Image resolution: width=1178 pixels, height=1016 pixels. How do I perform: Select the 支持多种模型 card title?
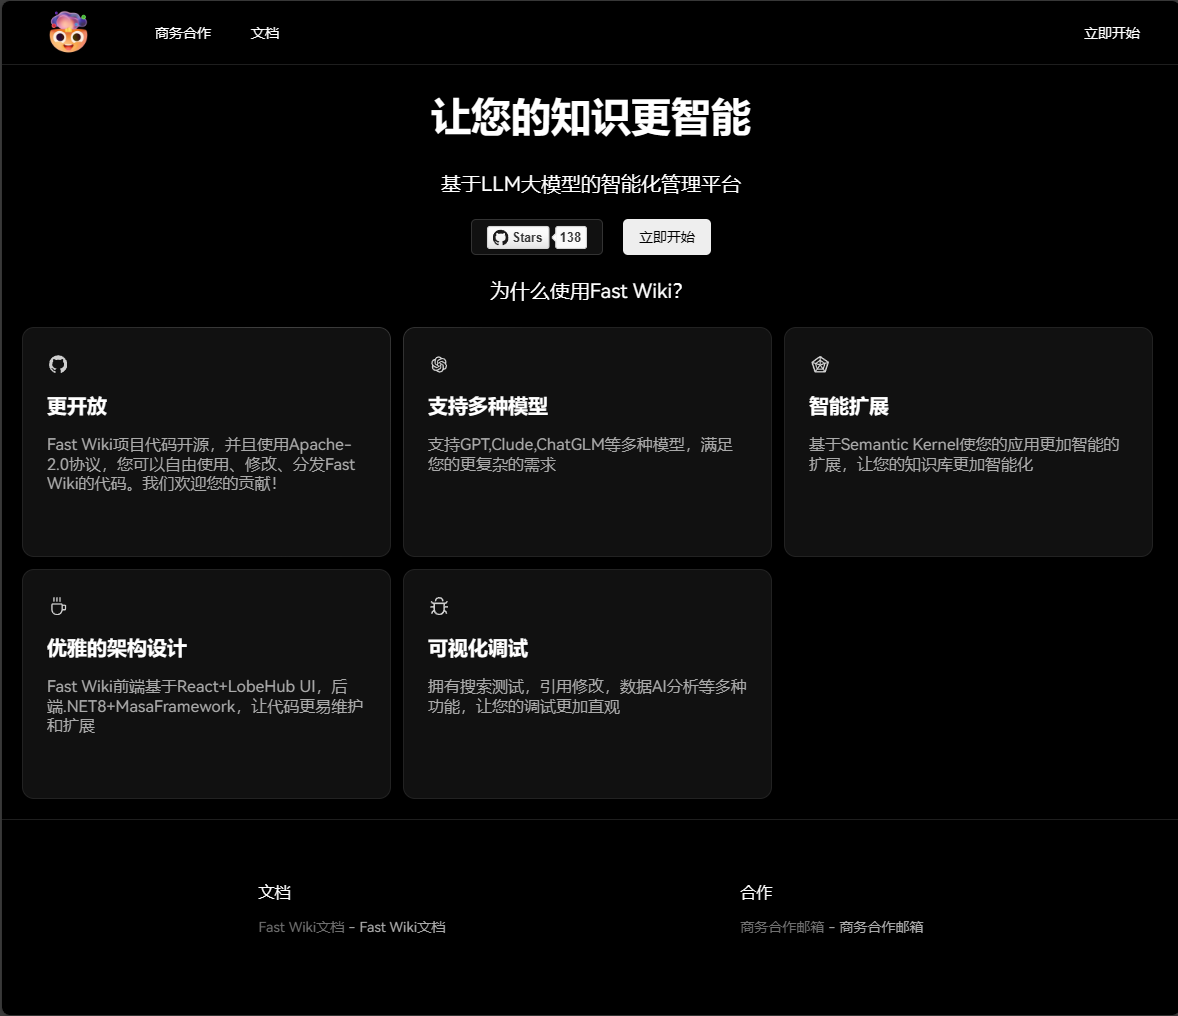click(x=488, y=407)
